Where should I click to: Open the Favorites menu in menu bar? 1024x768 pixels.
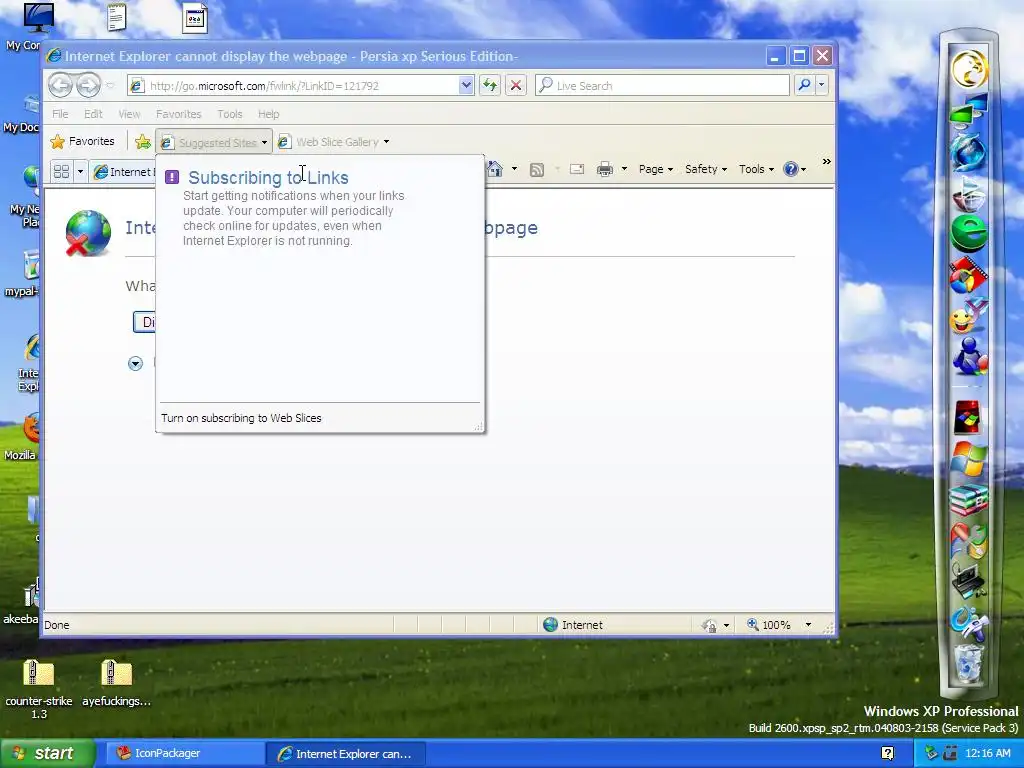click(x=178, y=114)
